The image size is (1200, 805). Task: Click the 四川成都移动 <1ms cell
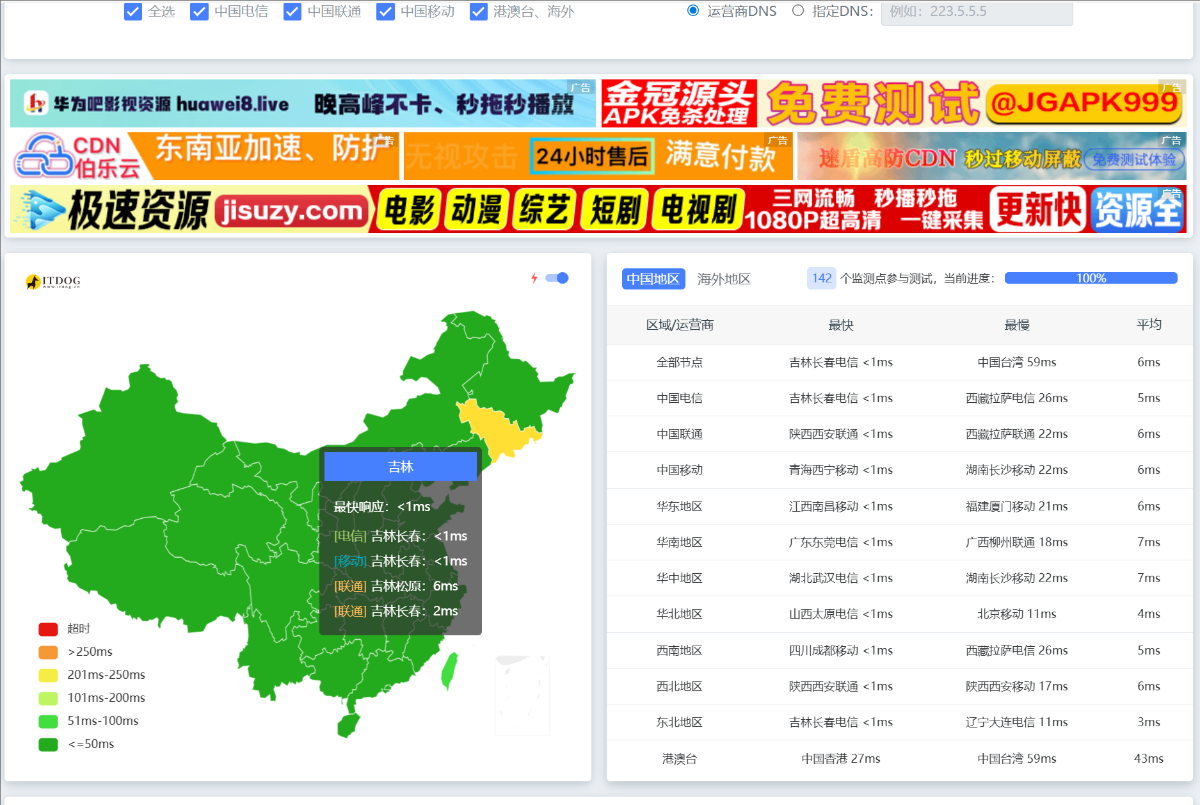coord(841,650)
